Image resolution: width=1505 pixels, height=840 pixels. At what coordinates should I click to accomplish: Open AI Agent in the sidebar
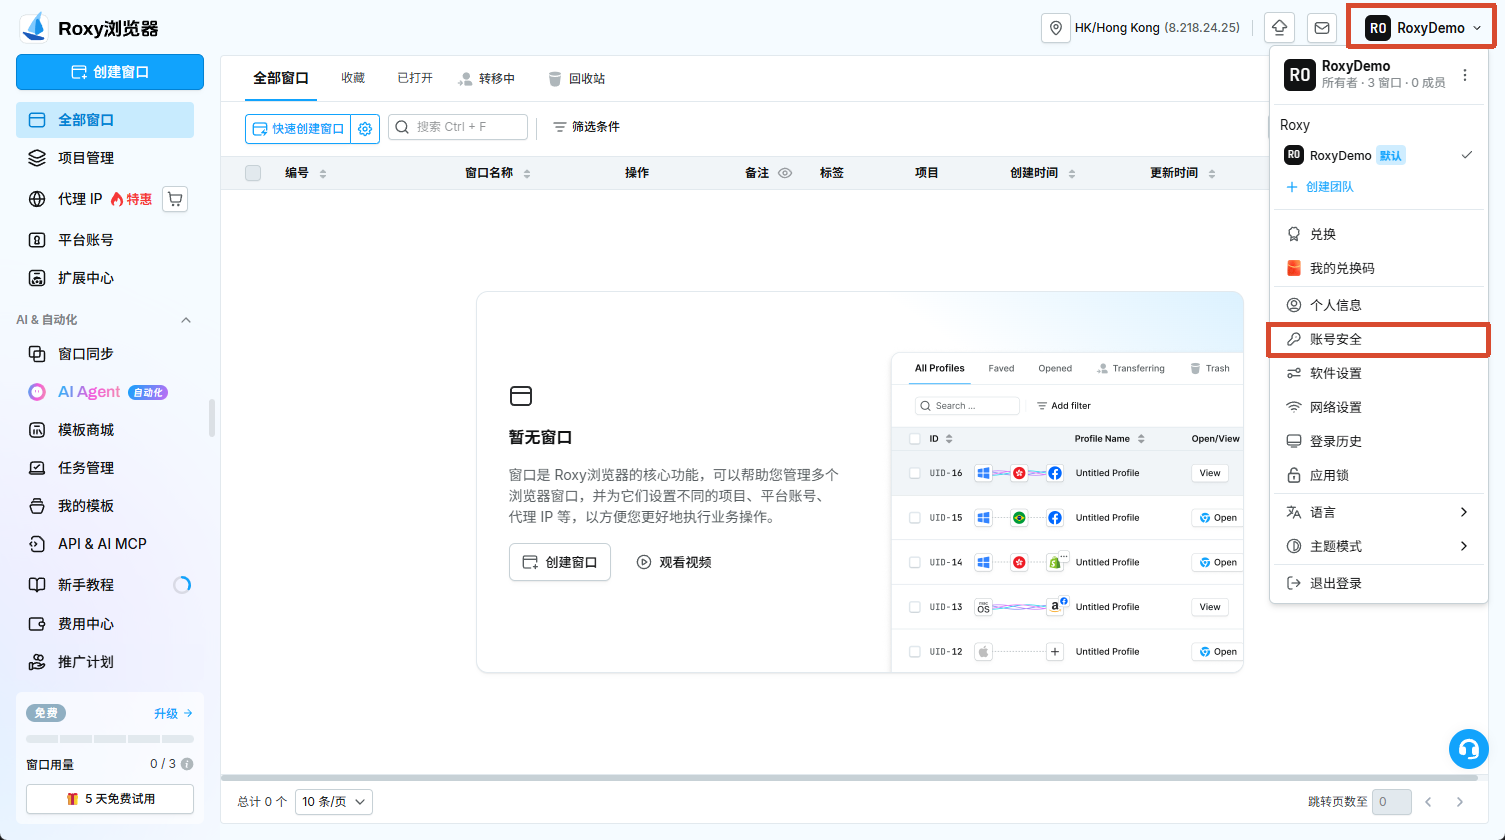pyautogui.click(x=105, y=392)
